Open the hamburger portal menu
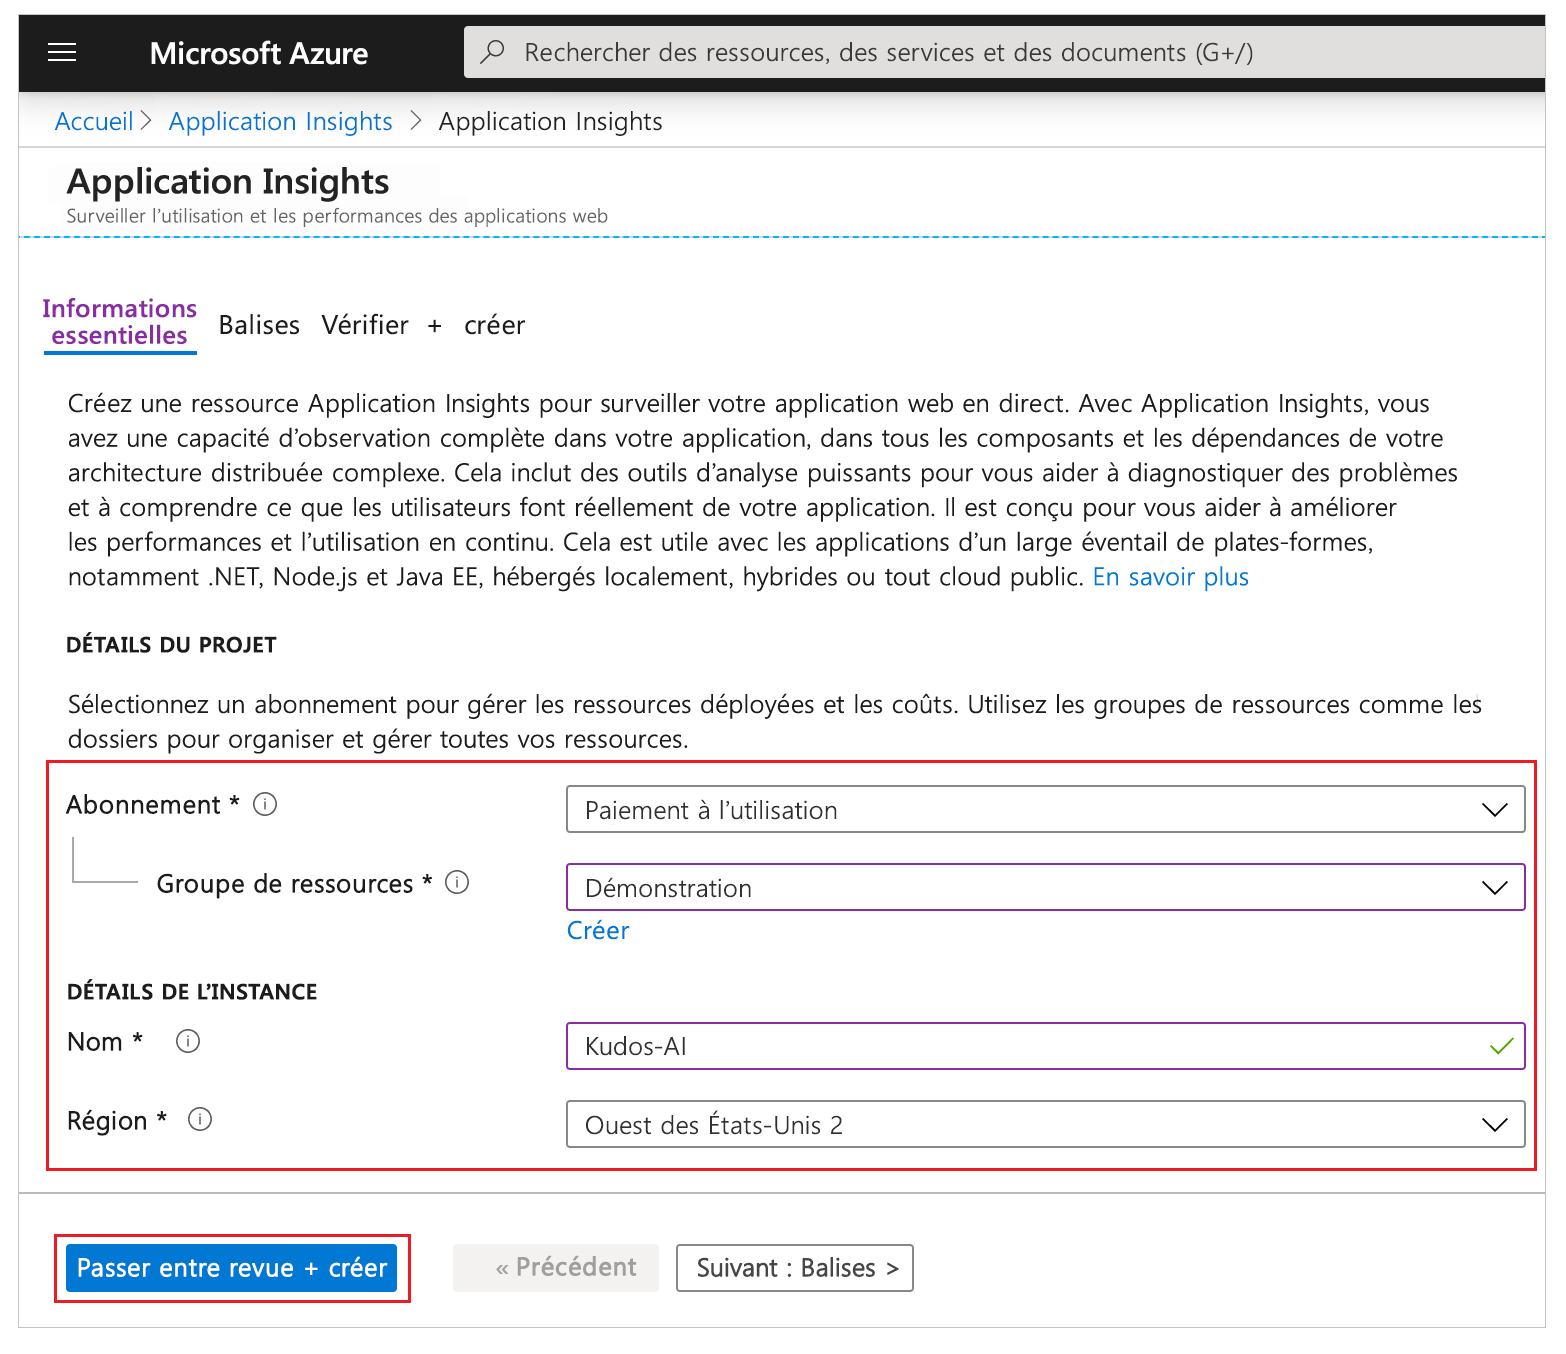1566x1354 pixels. coord(62,53)
